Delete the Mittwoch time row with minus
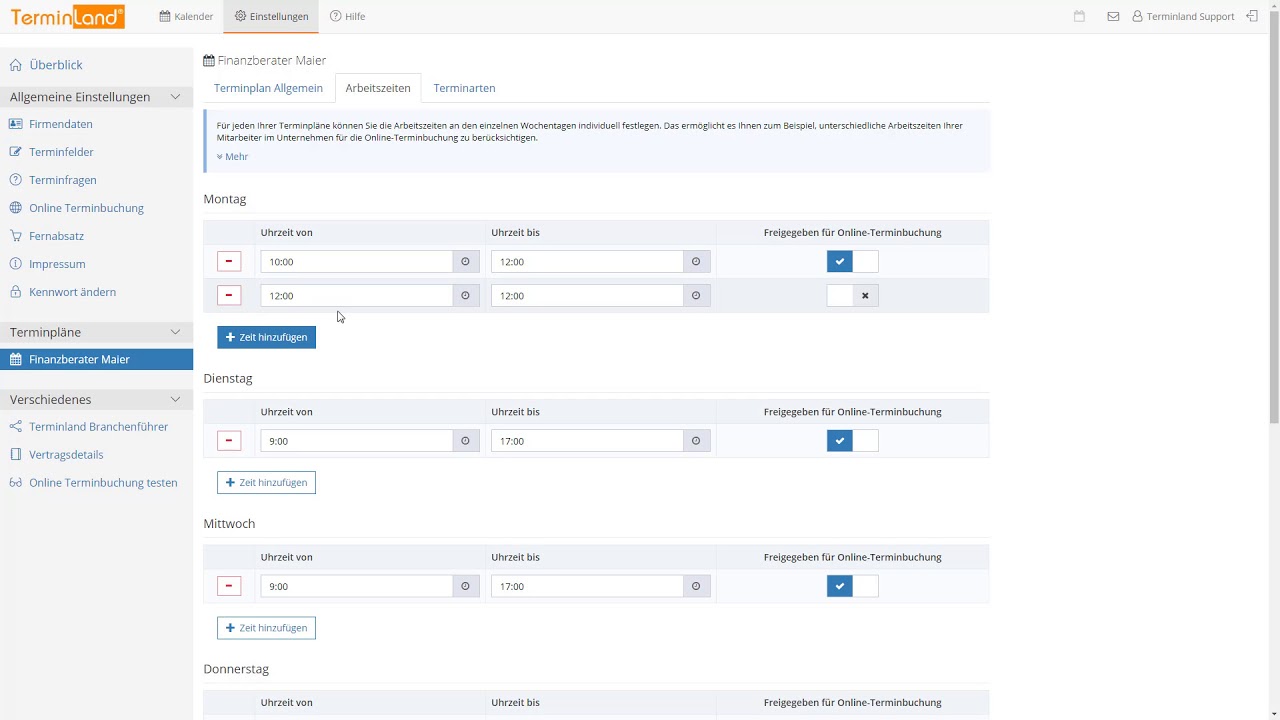This screenshot has height=720, width=1280. click(x=229, y=586)
